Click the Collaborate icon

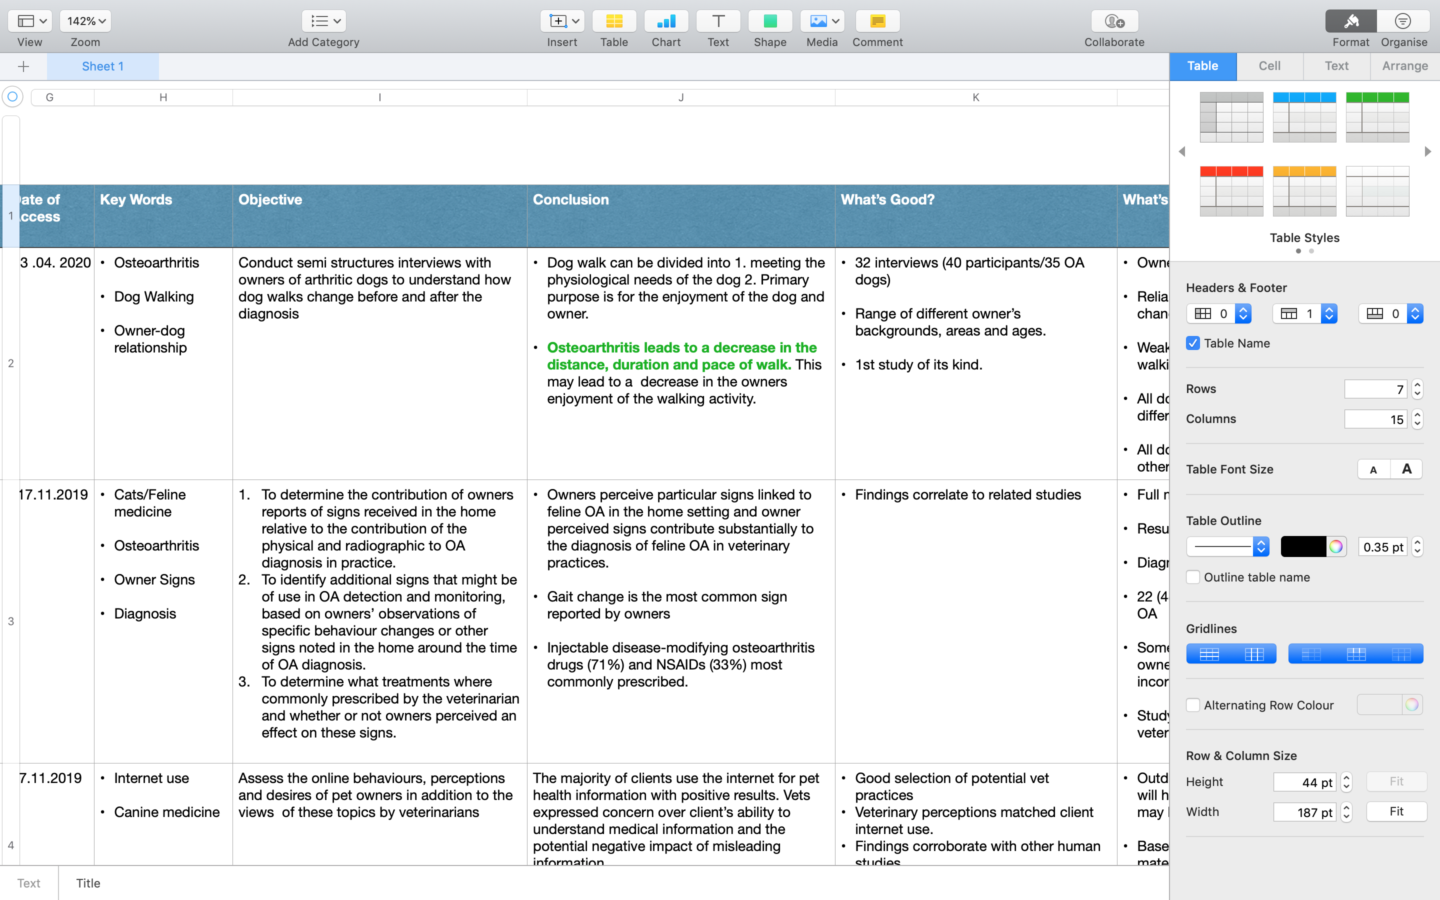point(1114,21)
